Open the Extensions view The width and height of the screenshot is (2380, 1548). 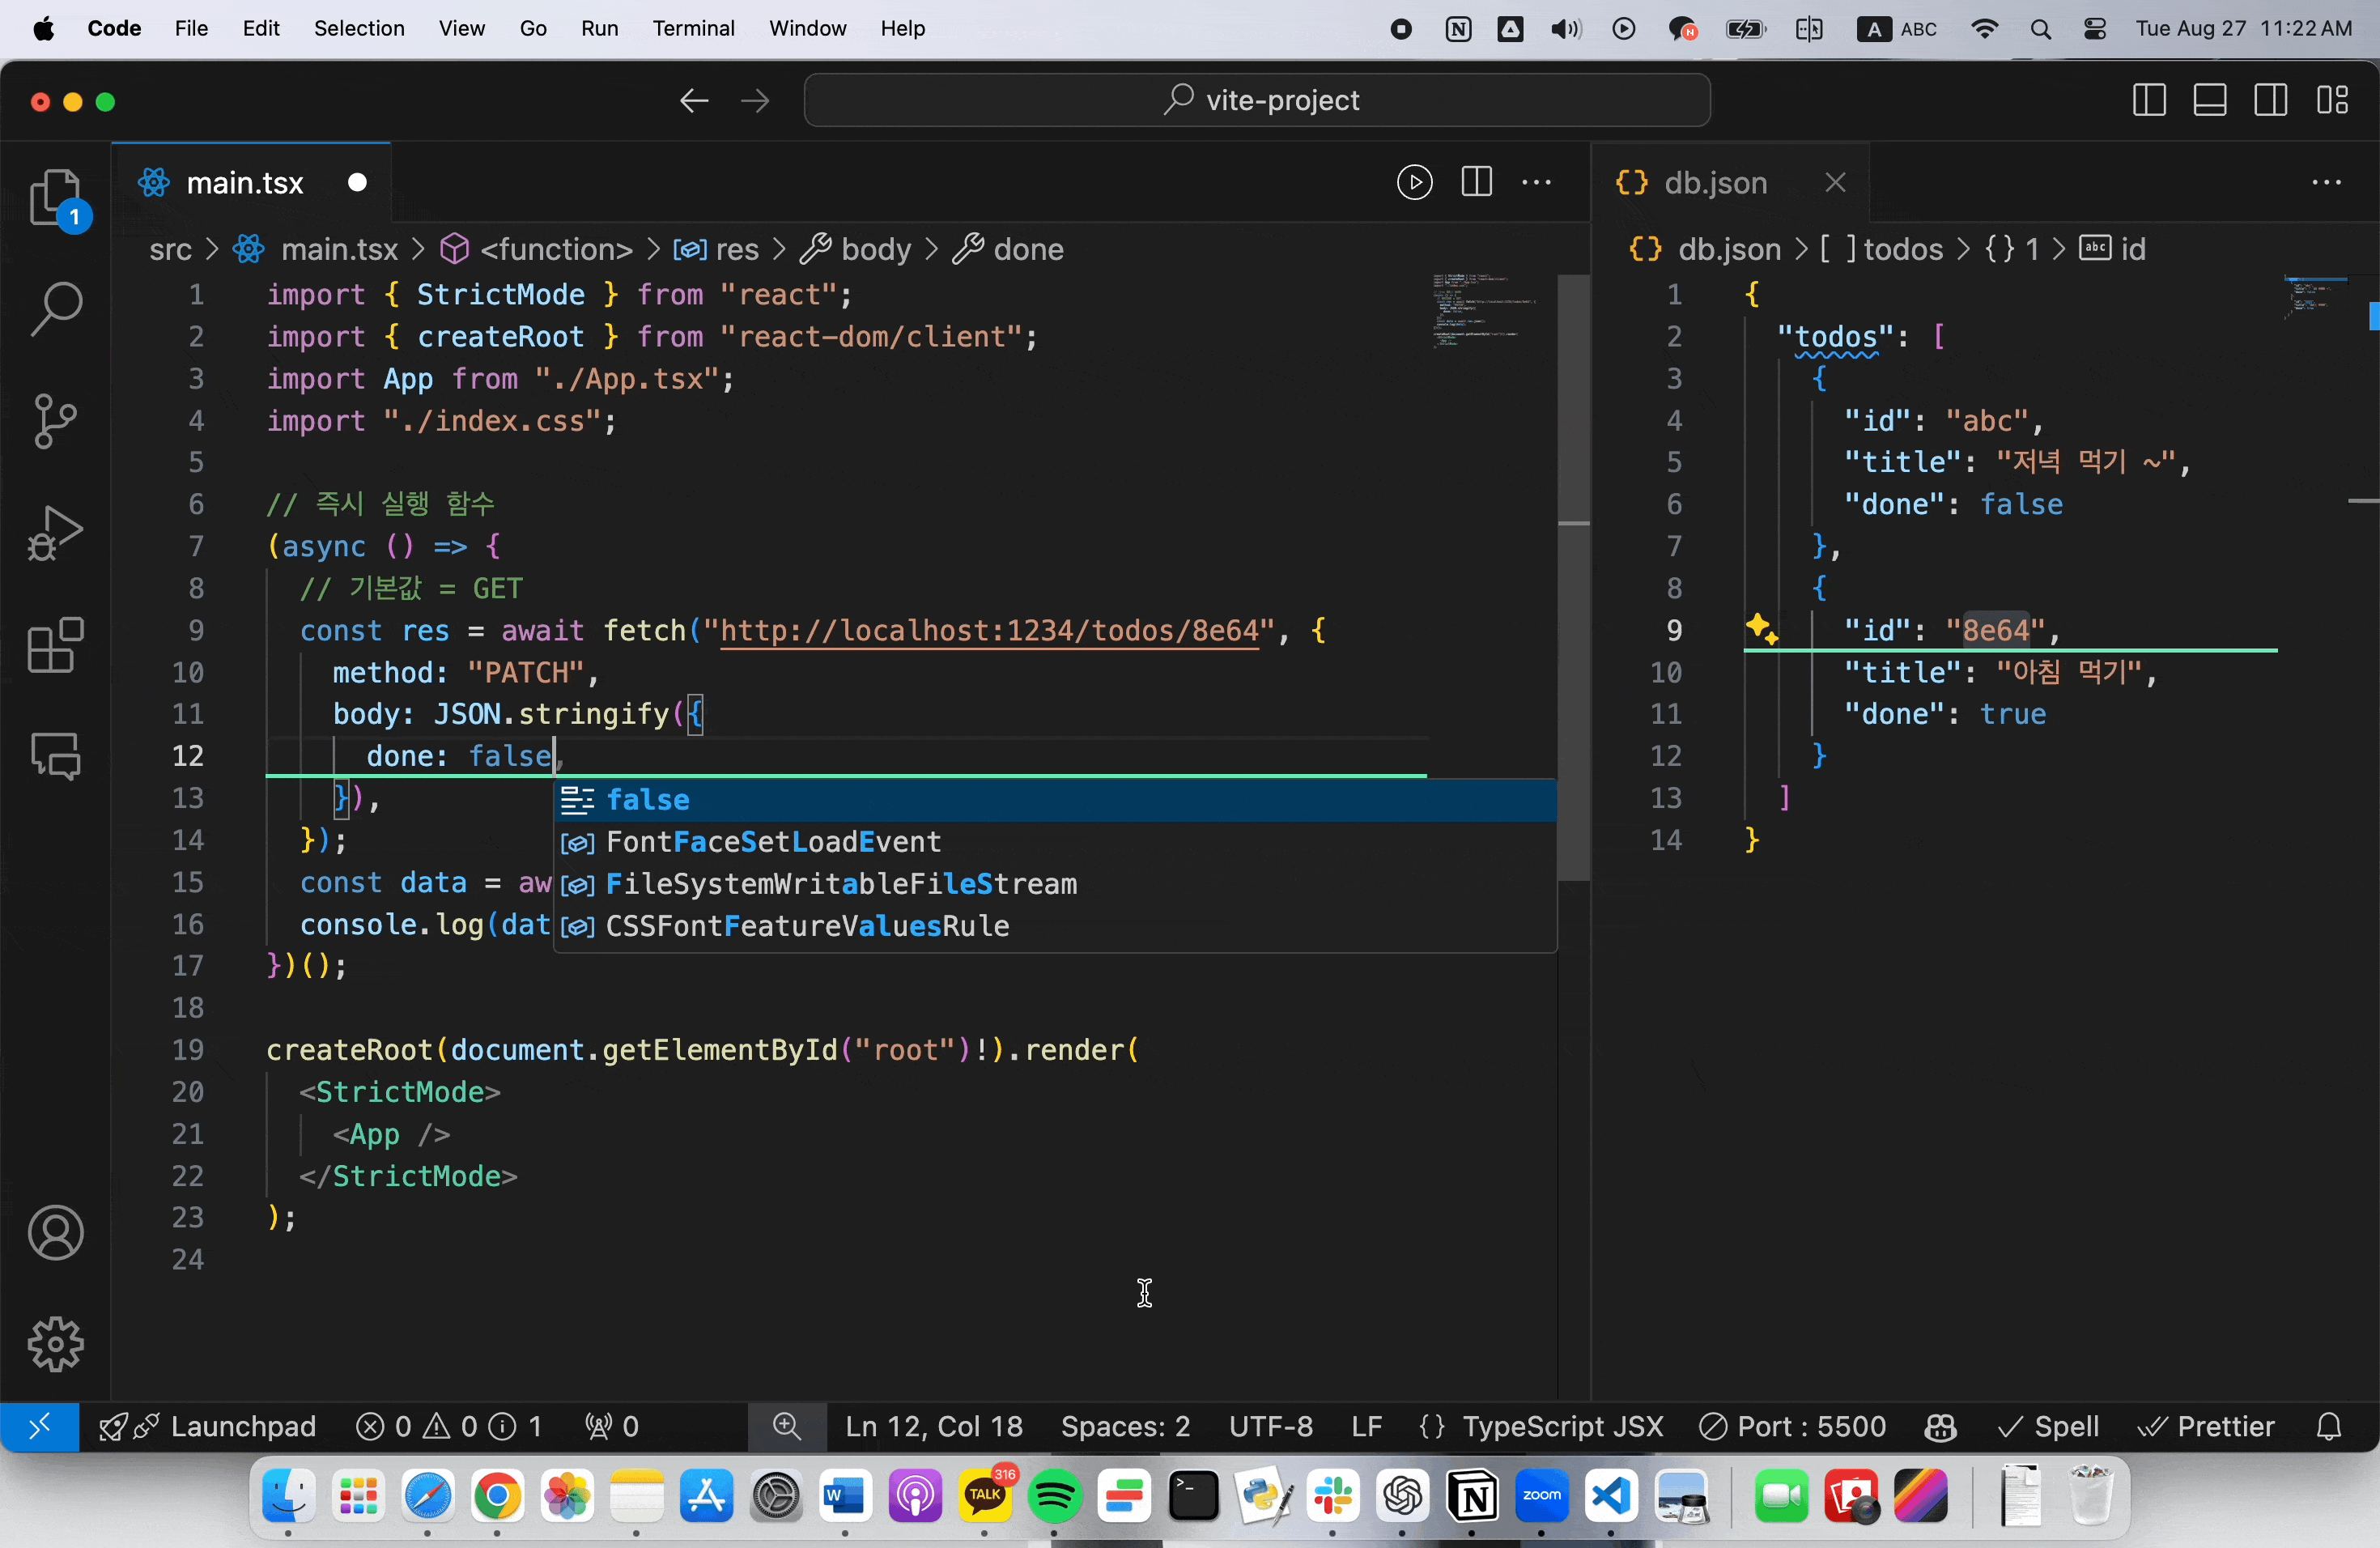55,645
